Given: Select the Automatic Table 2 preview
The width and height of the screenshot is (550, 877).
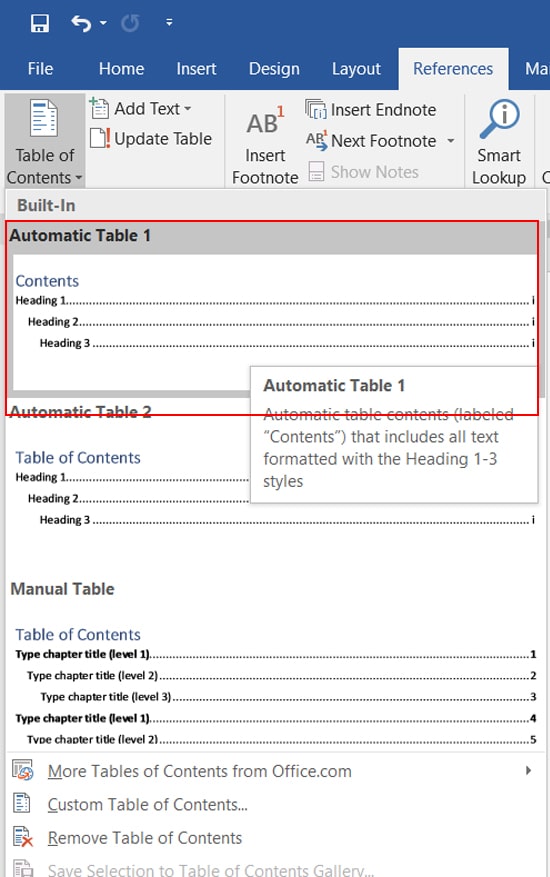Looking at the screenshot, I should pos(275,487).
